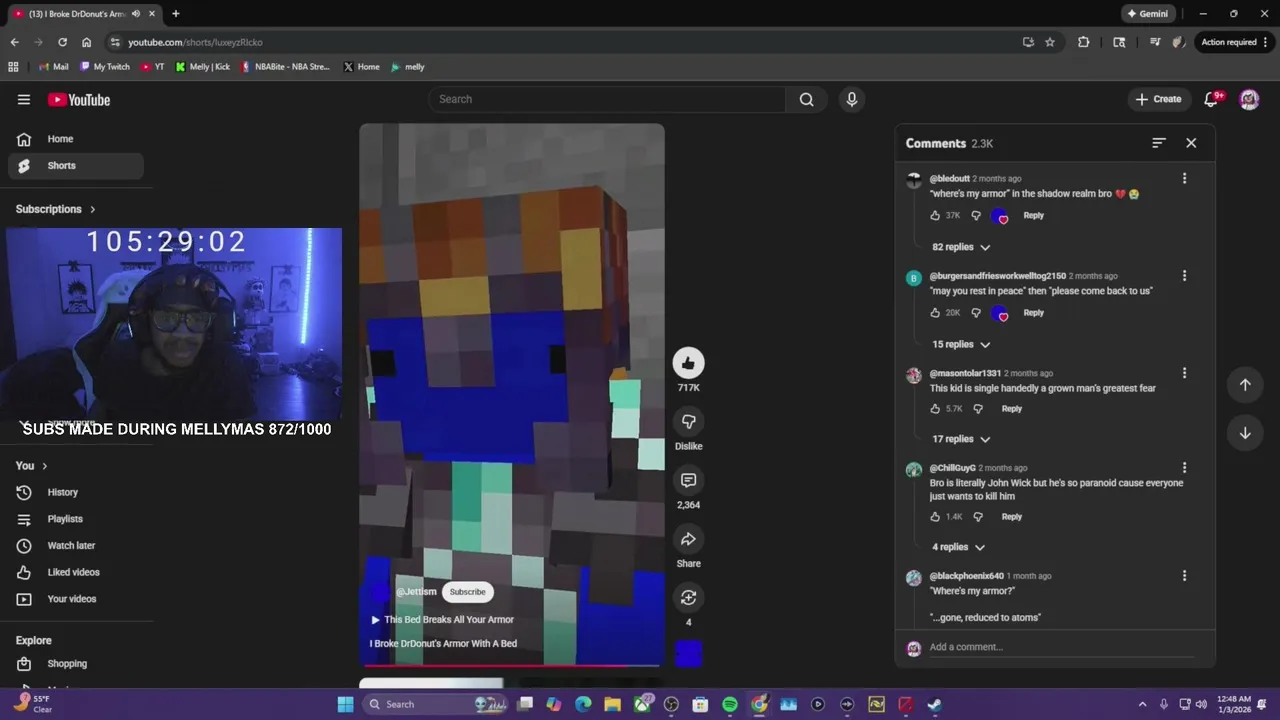The height and width of the screenshot is (720, 1280).
Task: Open options menu for @ChillGuyG comment
Action: pyautogui.click(x=1184, y=467)
